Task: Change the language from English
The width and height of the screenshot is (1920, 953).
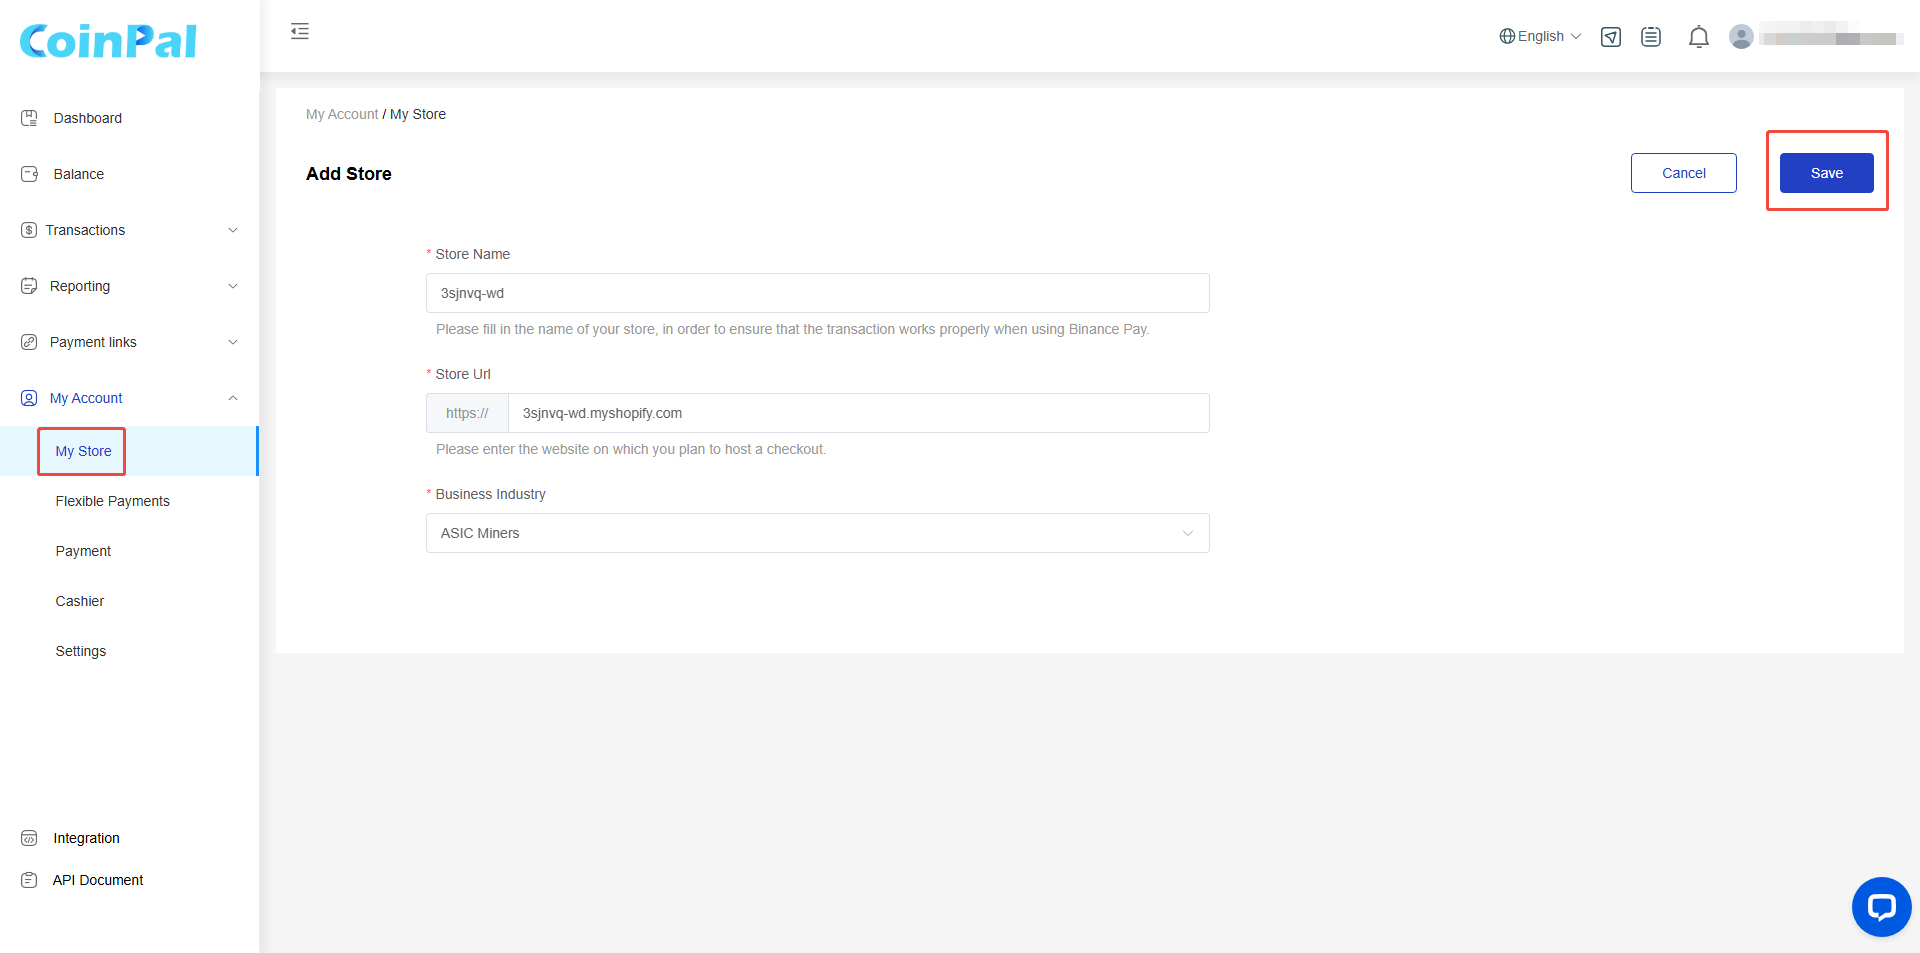Action: tap(1540, 37)
